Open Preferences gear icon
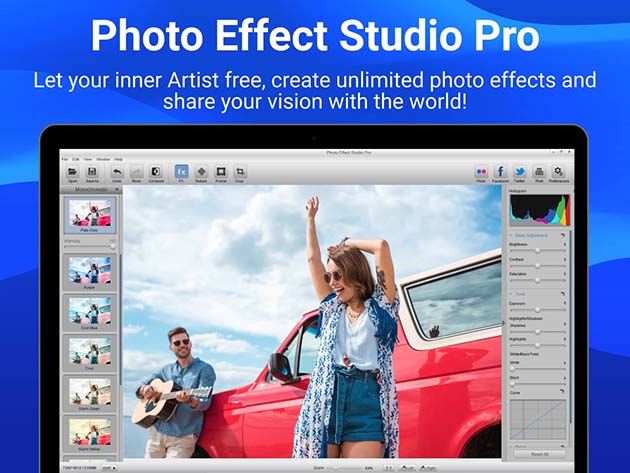The image size is (630, 473). [x=558, y=172]
